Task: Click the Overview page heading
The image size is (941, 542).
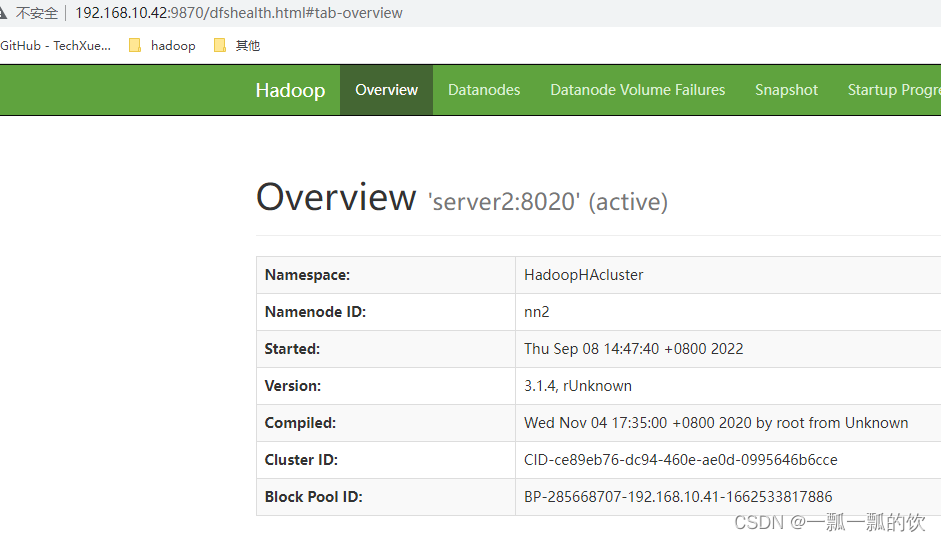Action: 336,197
